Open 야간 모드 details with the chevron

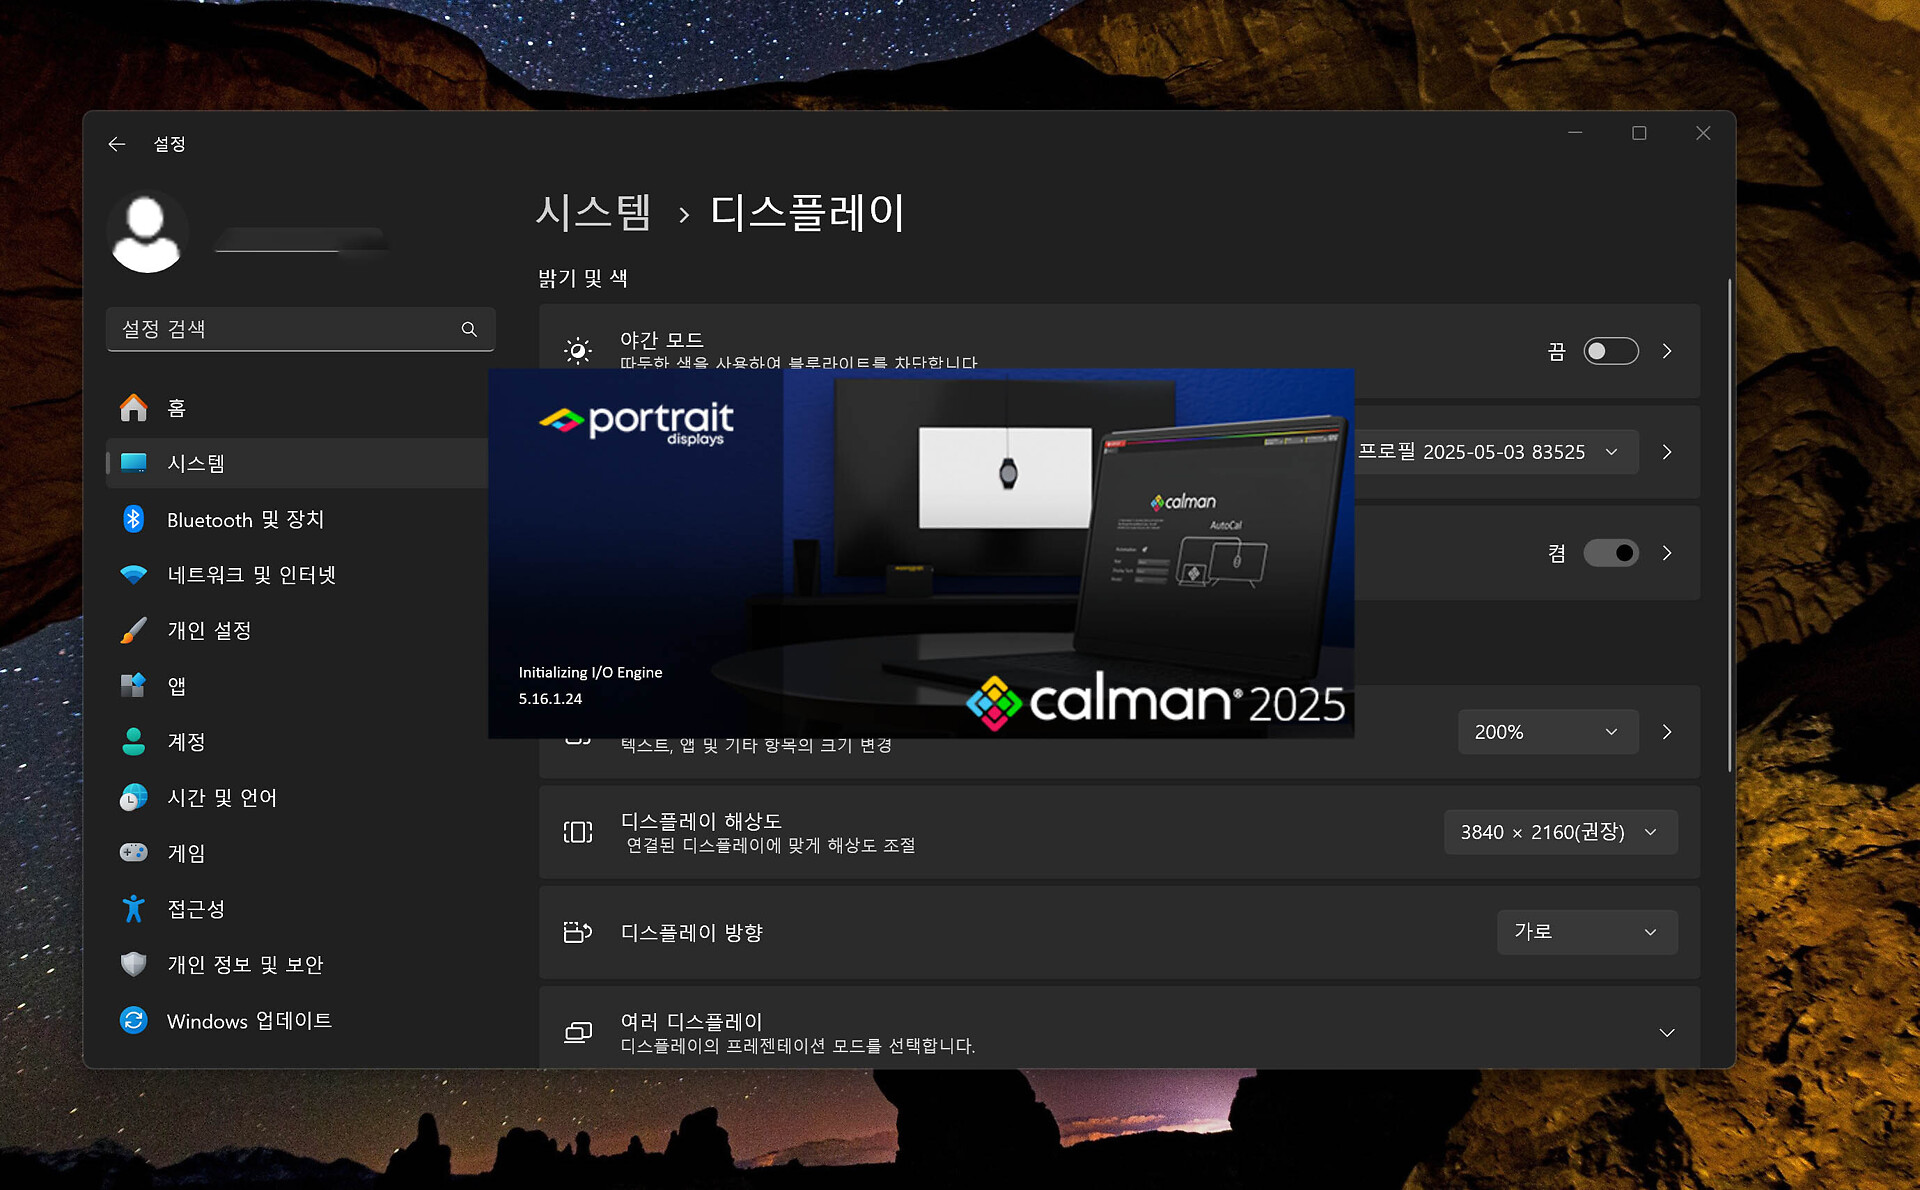[x=1667, y=351]
